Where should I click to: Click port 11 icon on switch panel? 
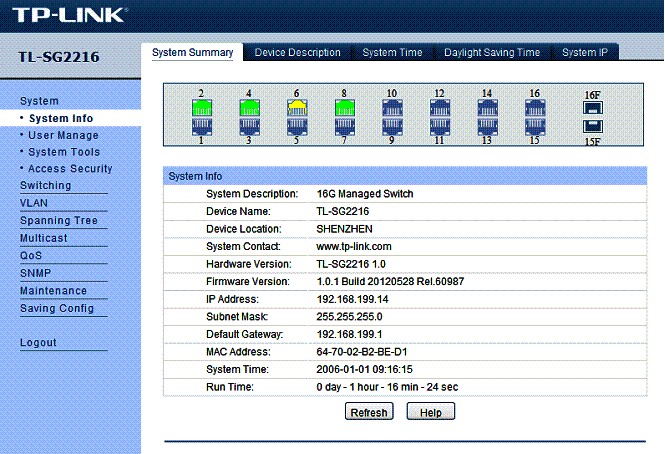click(440, 126)
